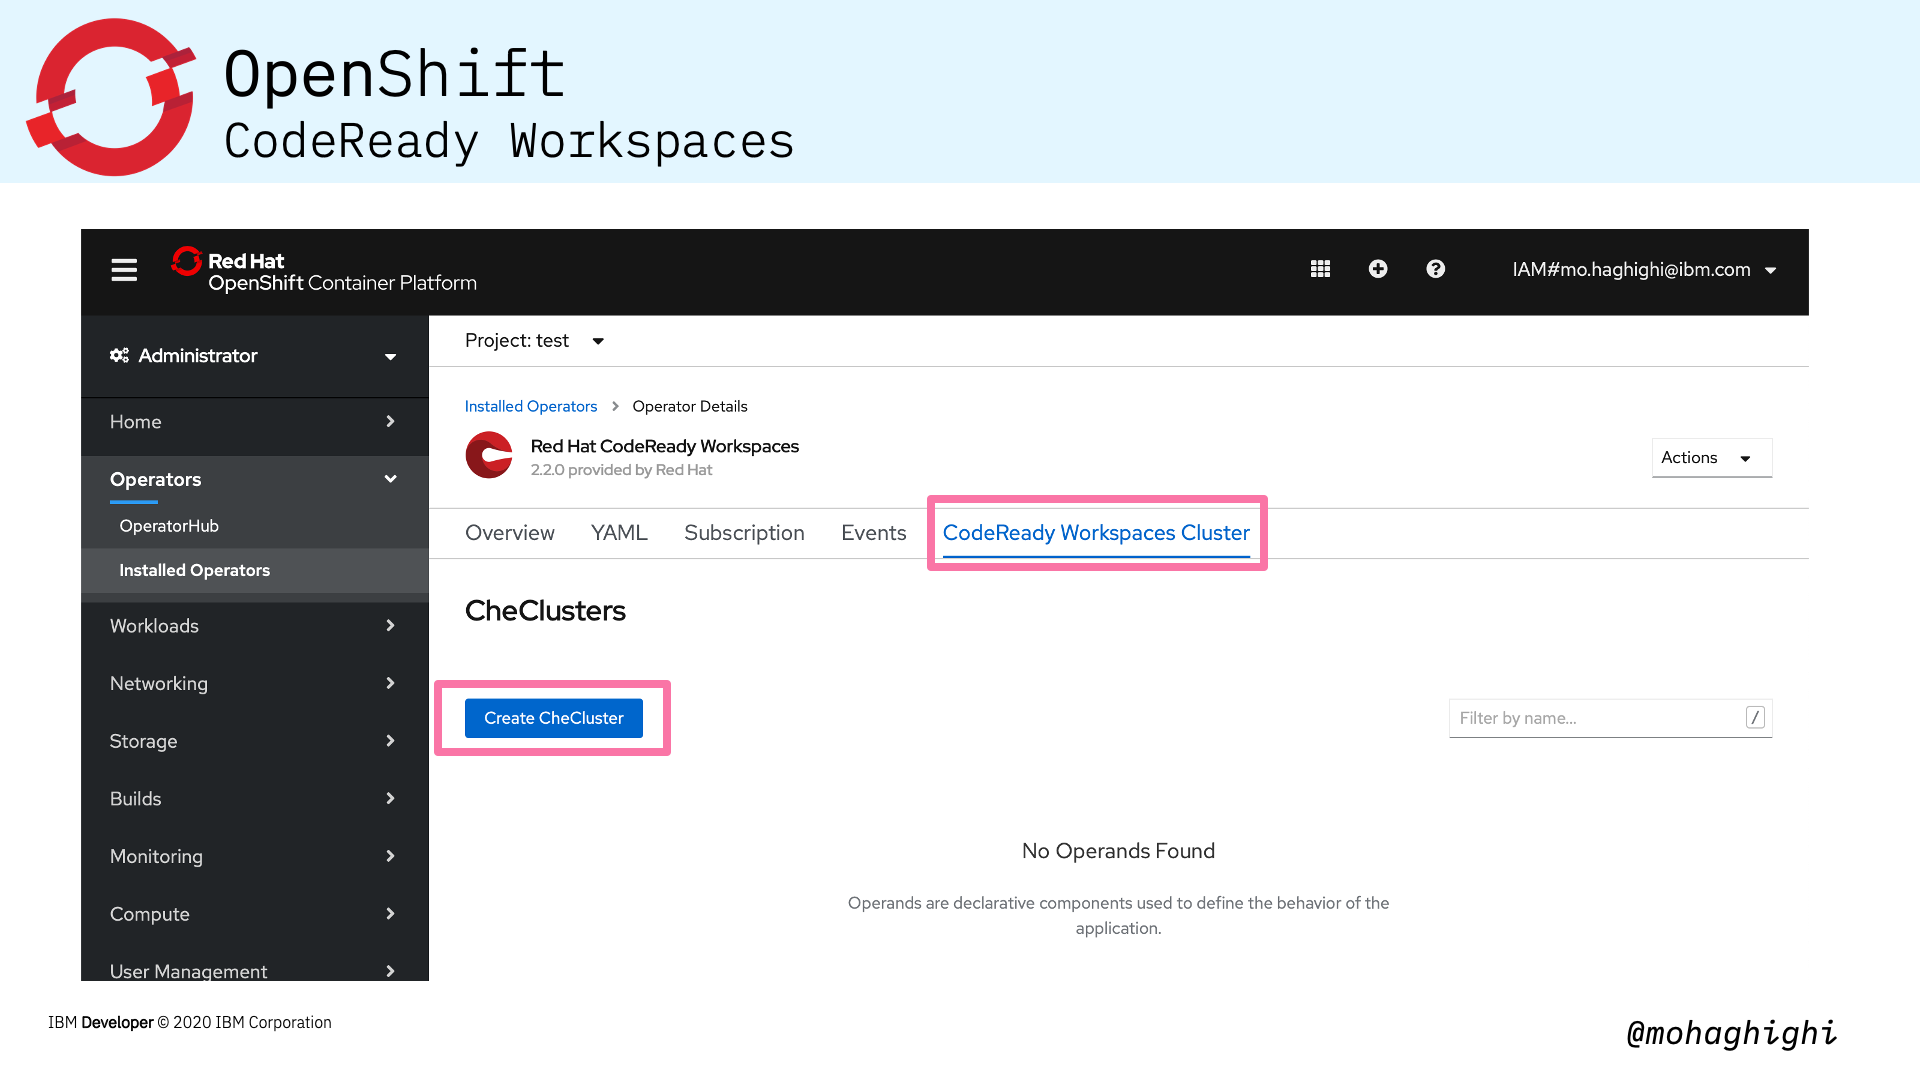This screenshot has width=1920, height=1080.
Task: Open the Administrator perspective switcher dropdown
Action: [254, 356]
